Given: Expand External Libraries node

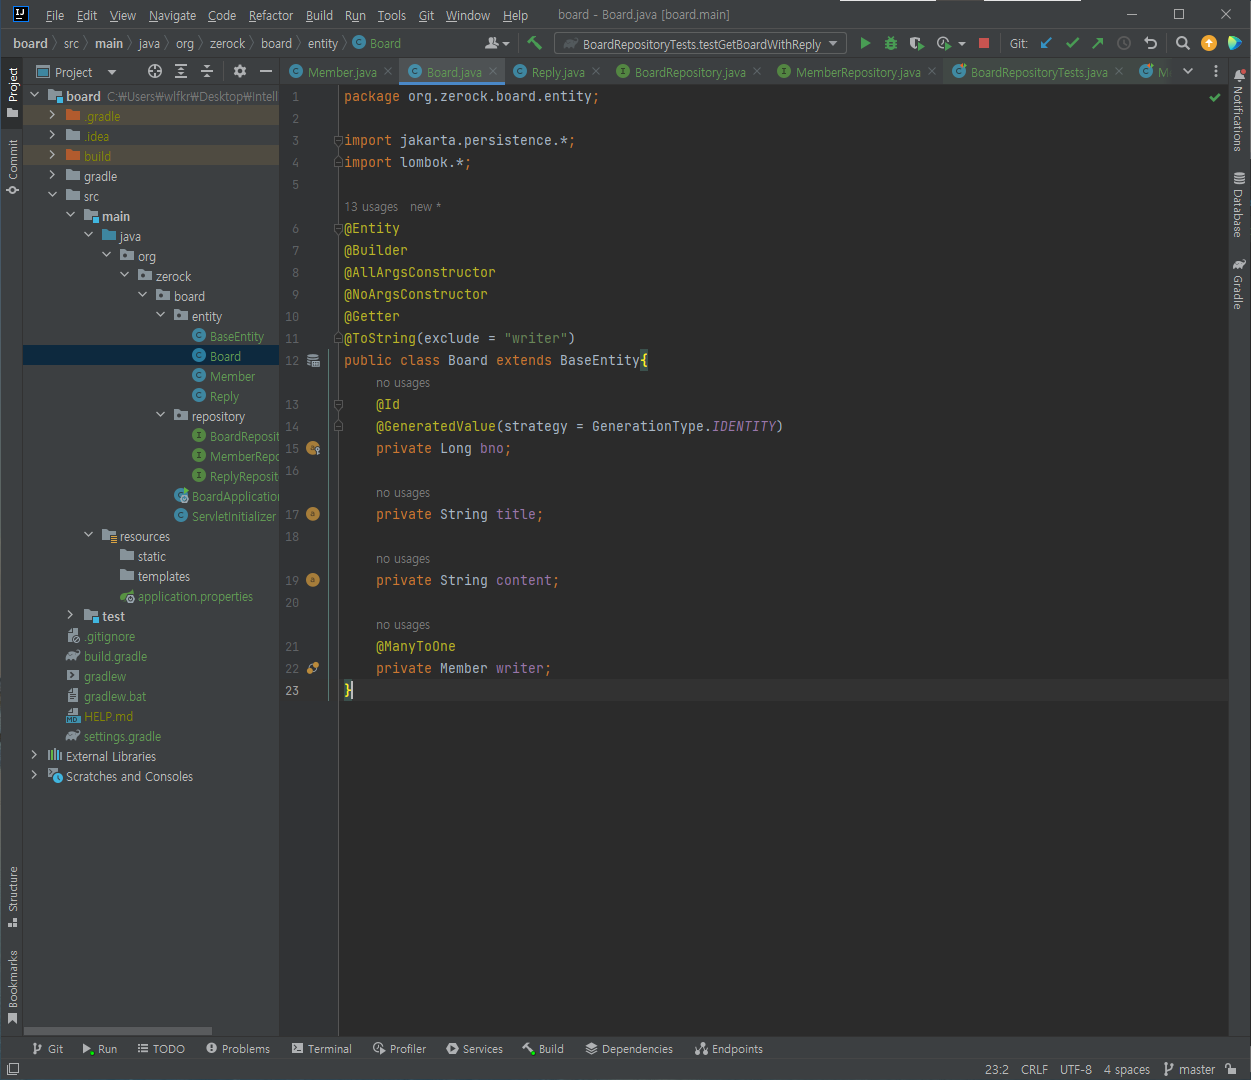Looking at the screenshot, I should (x=34, y=756).
